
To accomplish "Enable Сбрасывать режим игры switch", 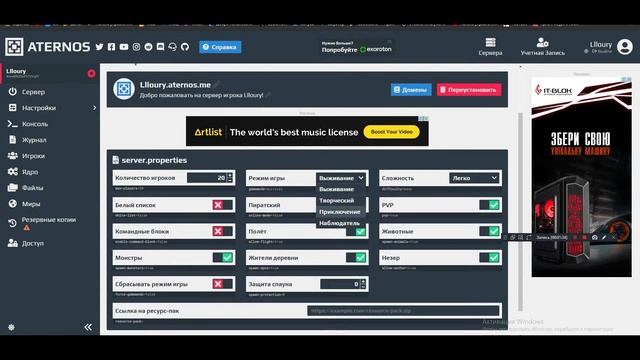I will [222, 284].
